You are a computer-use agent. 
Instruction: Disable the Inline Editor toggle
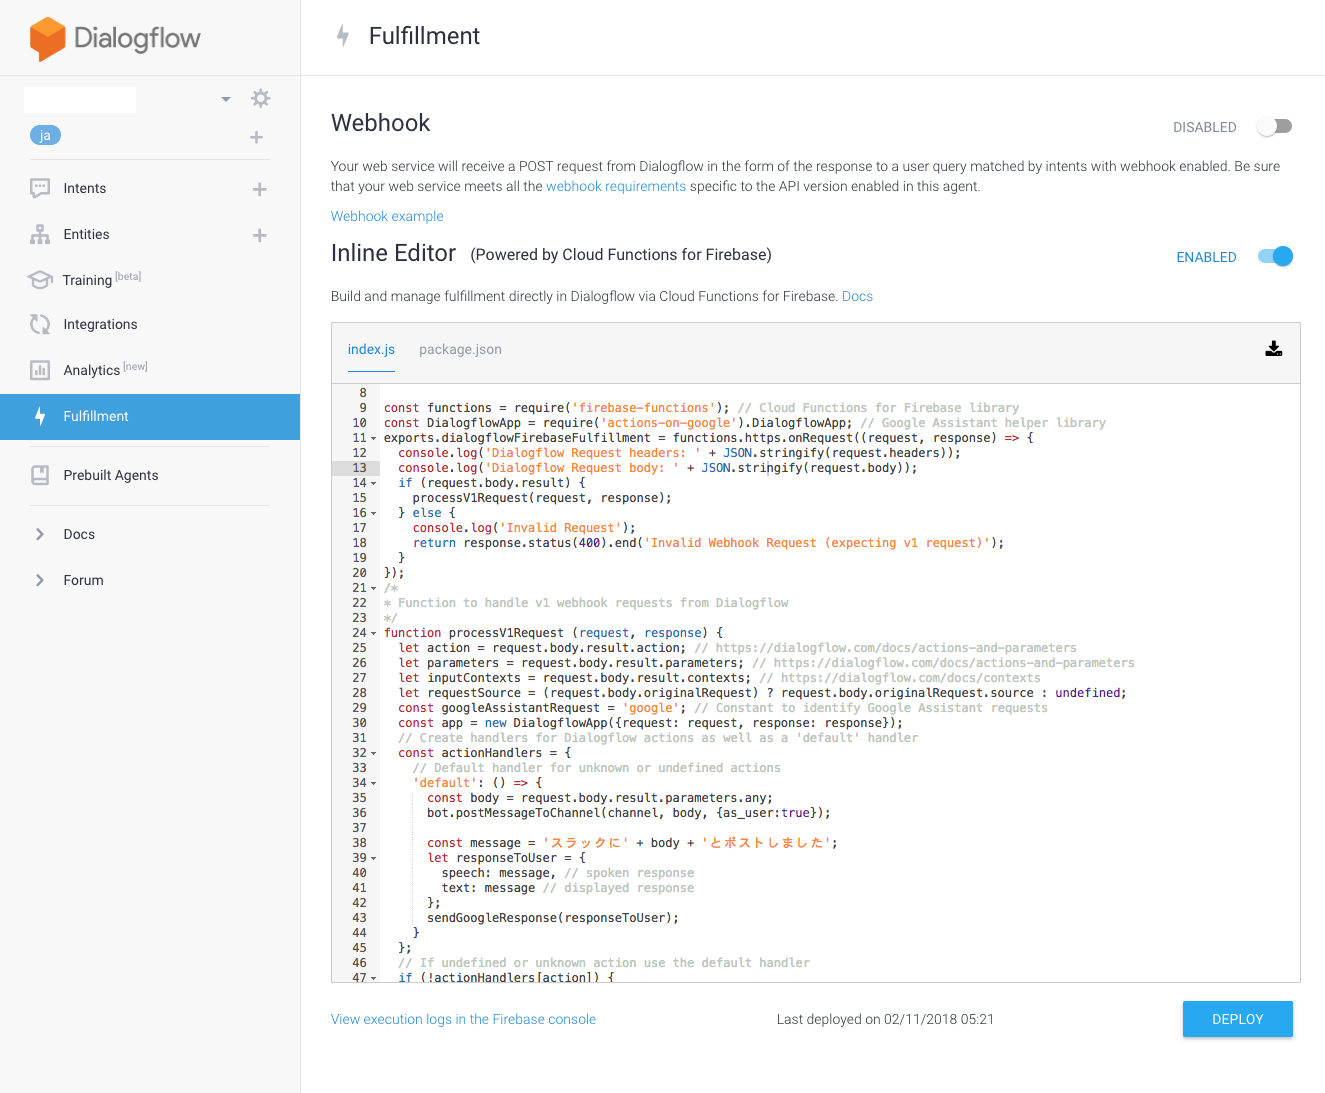pyautogui.click(x=1275, y=257)
